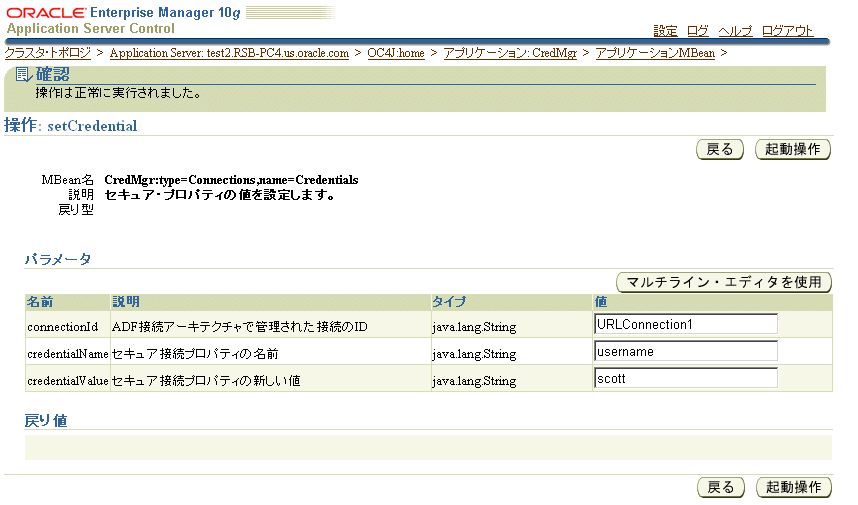Viewport: 858px width, 505px height.
Task: Click the empty 戻り値 result box
Action: coord(428,448)
